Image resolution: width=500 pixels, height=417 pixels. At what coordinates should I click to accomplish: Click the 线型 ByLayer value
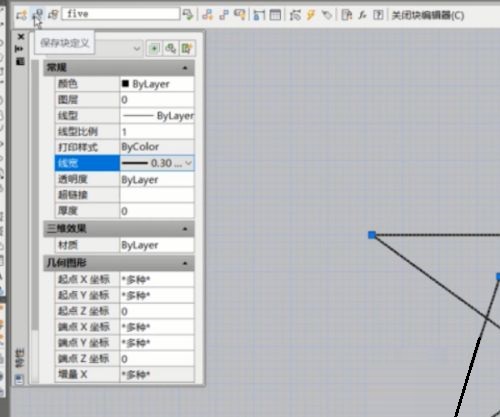(x=157, y=116)
